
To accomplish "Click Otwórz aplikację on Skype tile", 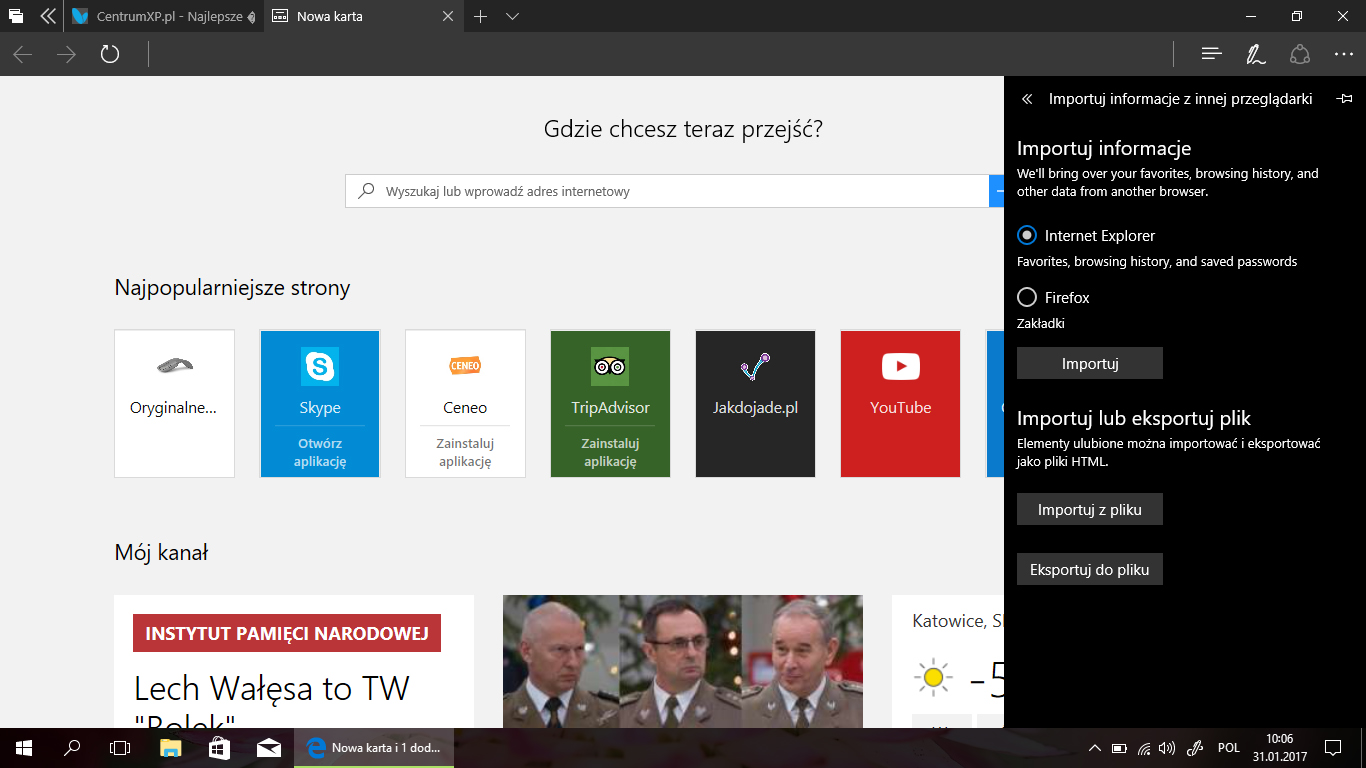I will coord(320,452).
